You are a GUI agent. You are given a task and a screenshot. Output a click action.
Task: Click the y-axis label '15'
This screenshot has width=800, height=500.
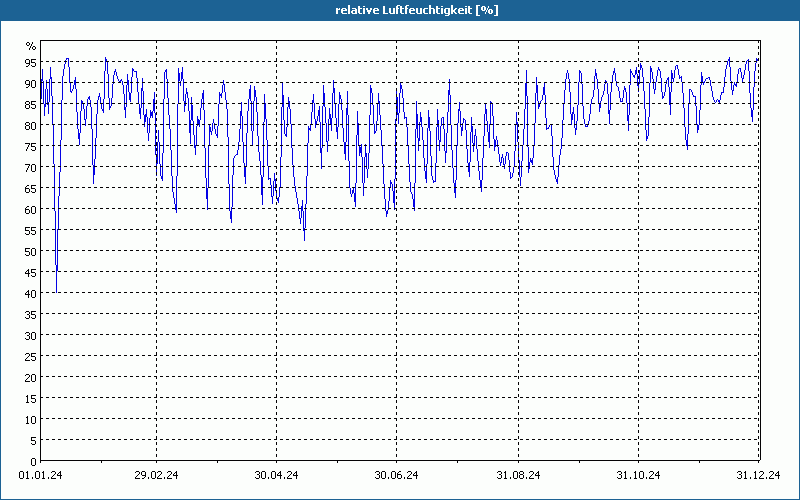tap(31, 399)
